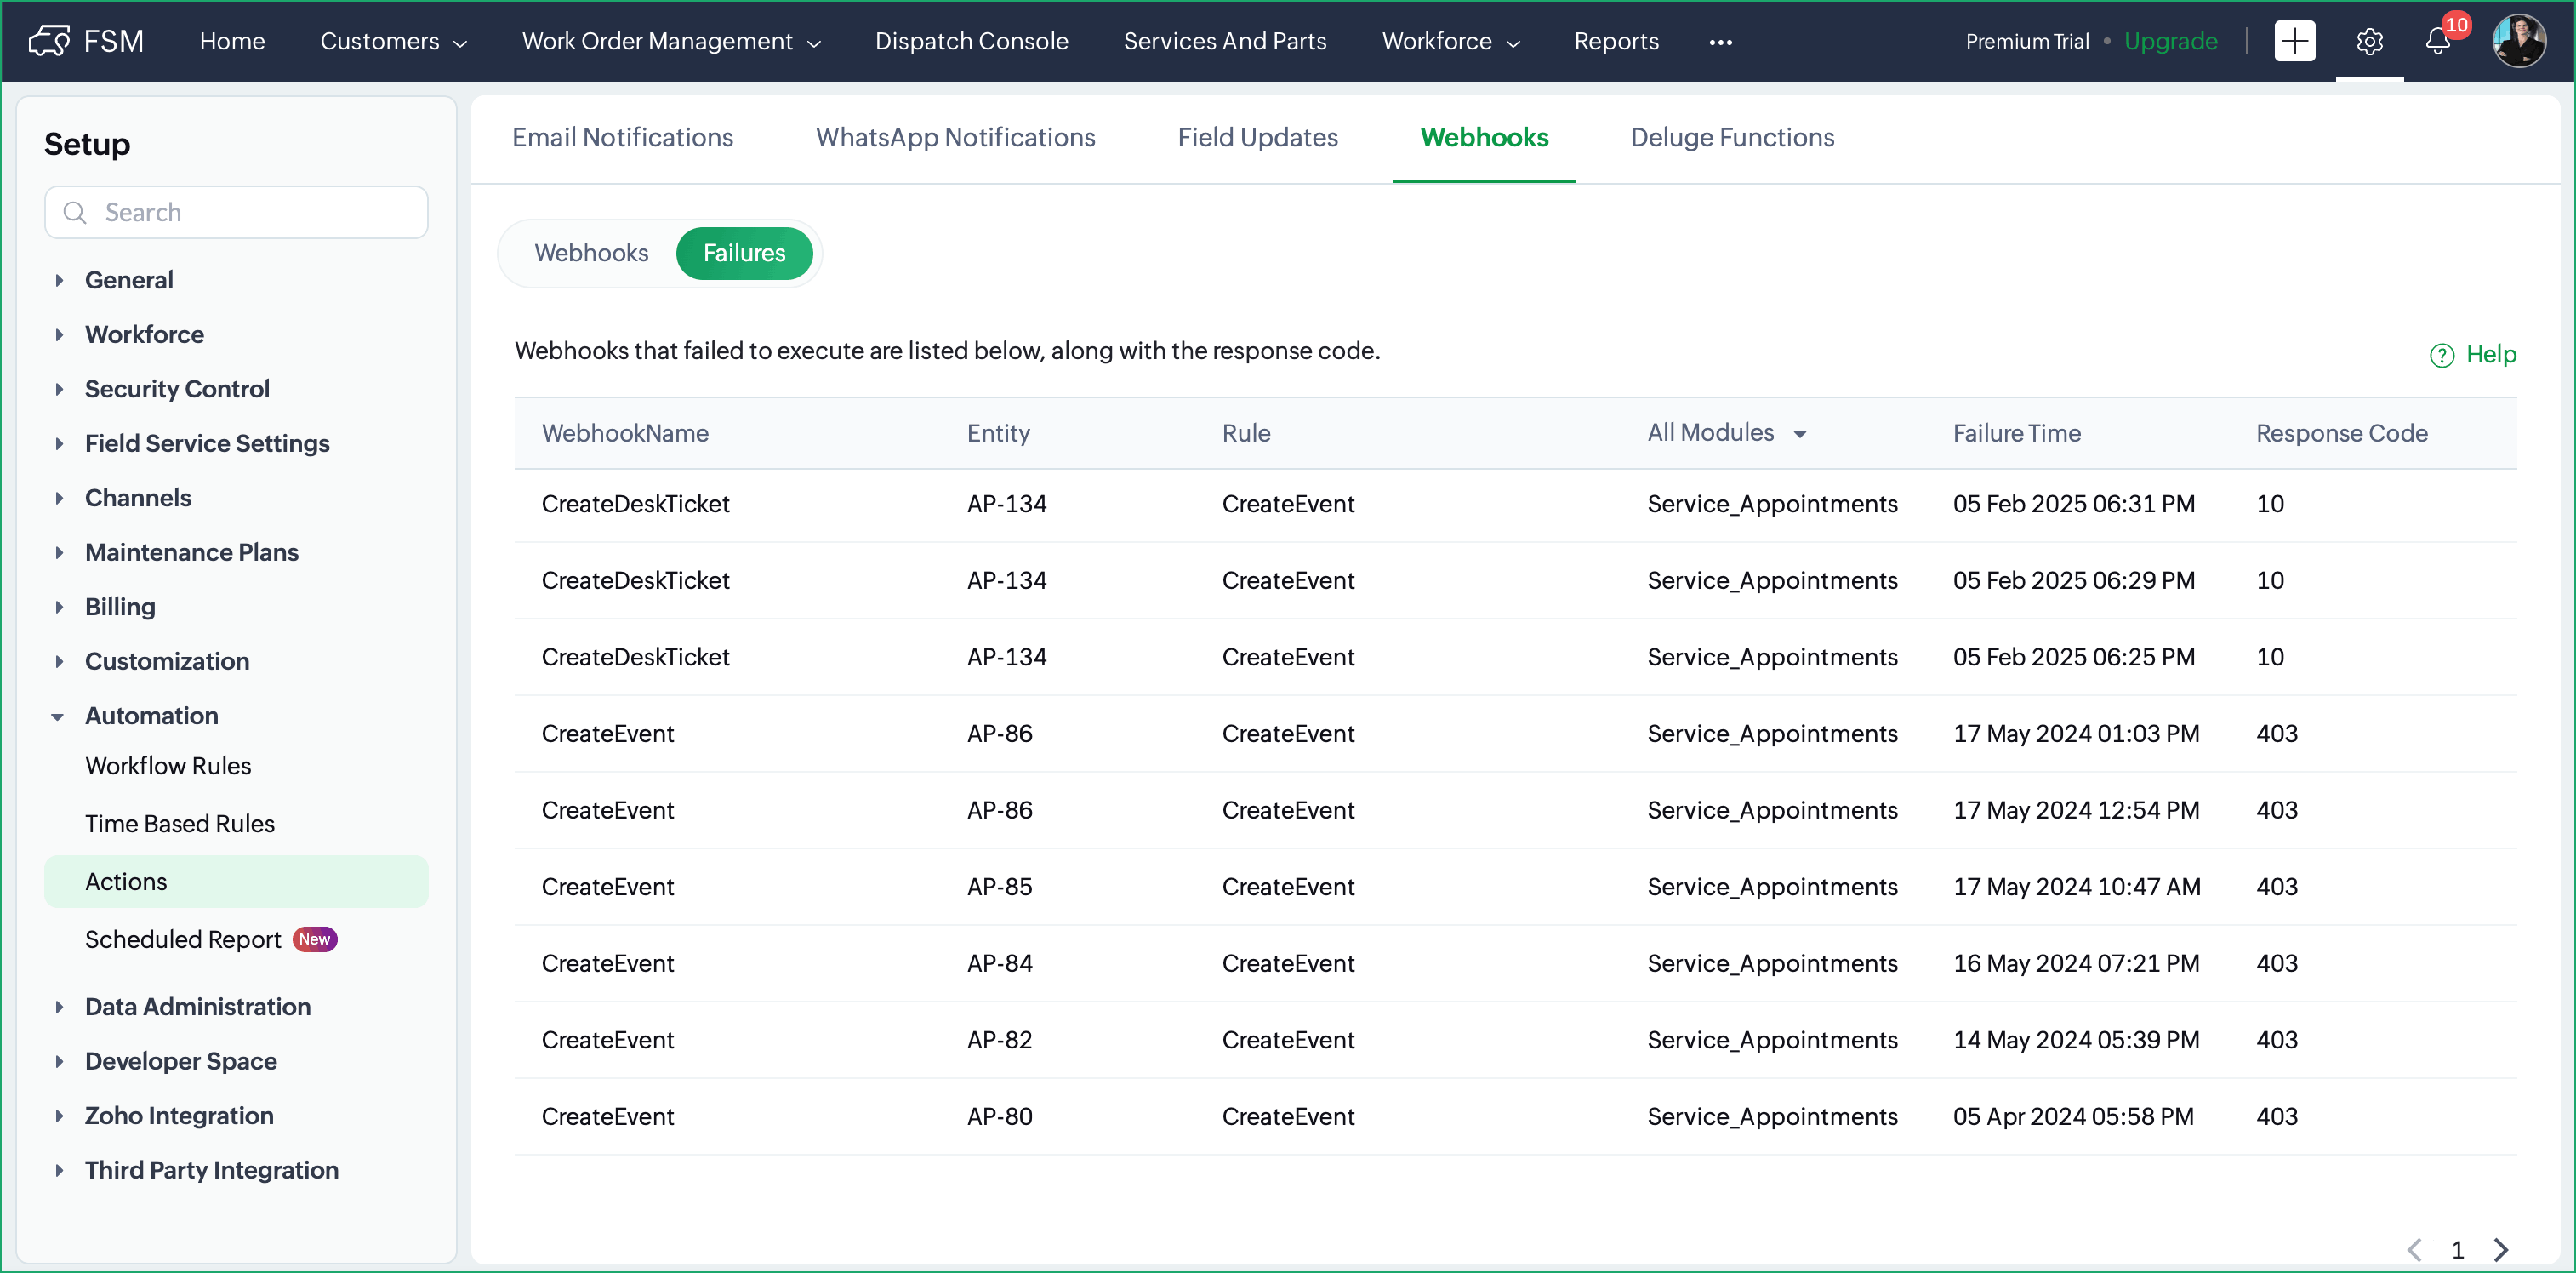Click the Help question mark icon
The width and height of the screenshot is (2576, 1273).
tap(2441, 355)
